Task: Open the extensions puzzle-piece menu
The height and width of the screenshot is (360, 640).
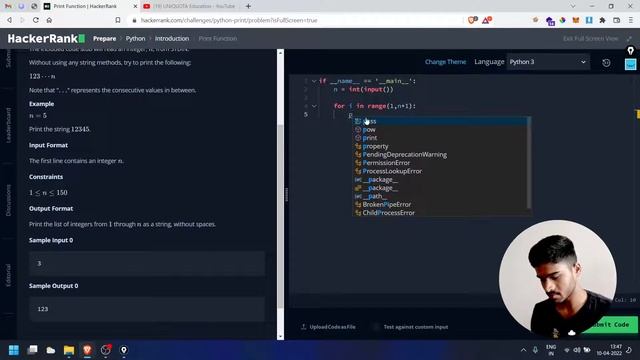Action: pos(602,20)
